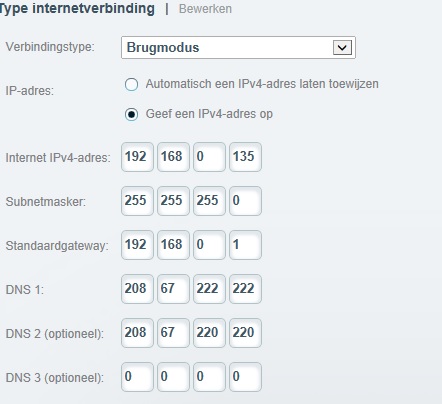This screenshot has height=404, width=442.
Task: Click last DNS 1 octet field
Action: 245,289
